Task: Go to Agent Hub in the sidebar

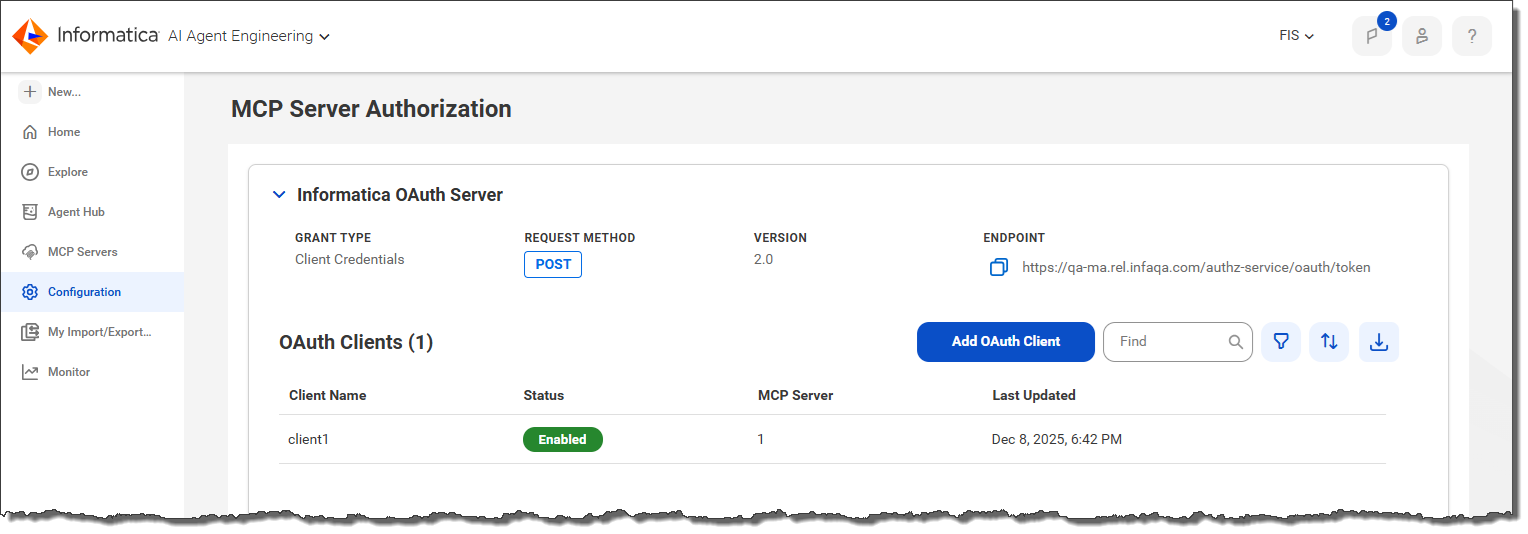Action: point(92,212)
